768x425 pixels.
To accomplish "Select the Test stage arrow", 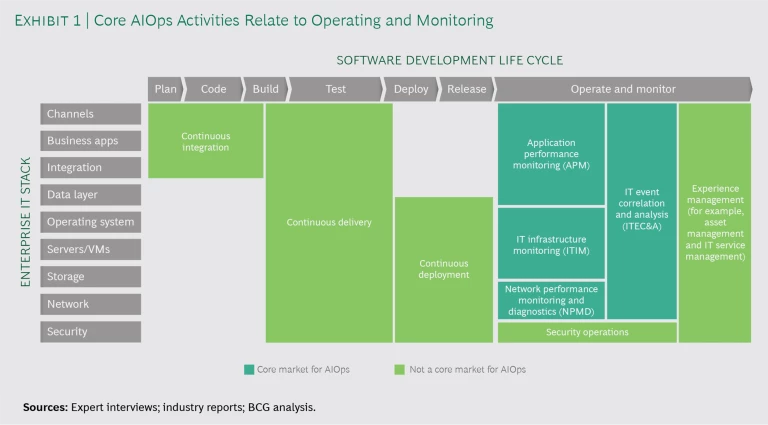I will [335, 89].
